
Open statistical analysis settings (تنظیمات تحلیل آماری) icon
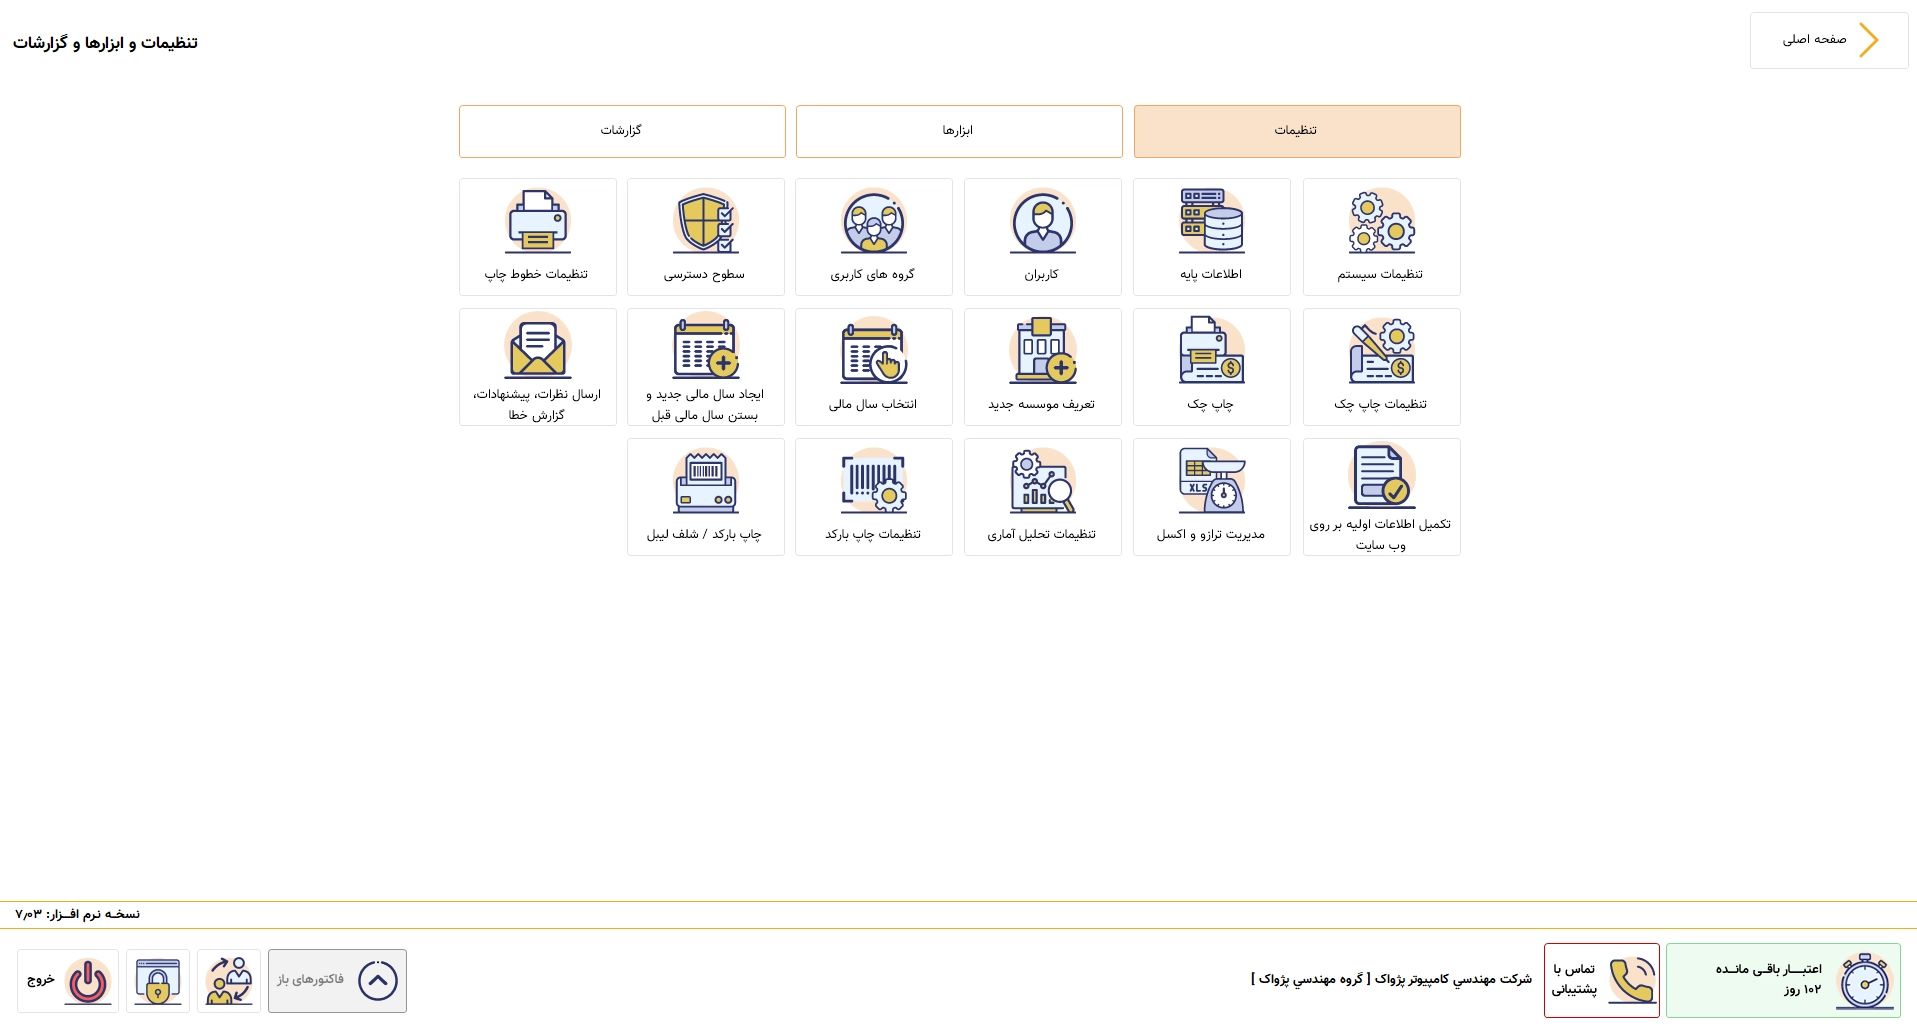(1042, 481)
